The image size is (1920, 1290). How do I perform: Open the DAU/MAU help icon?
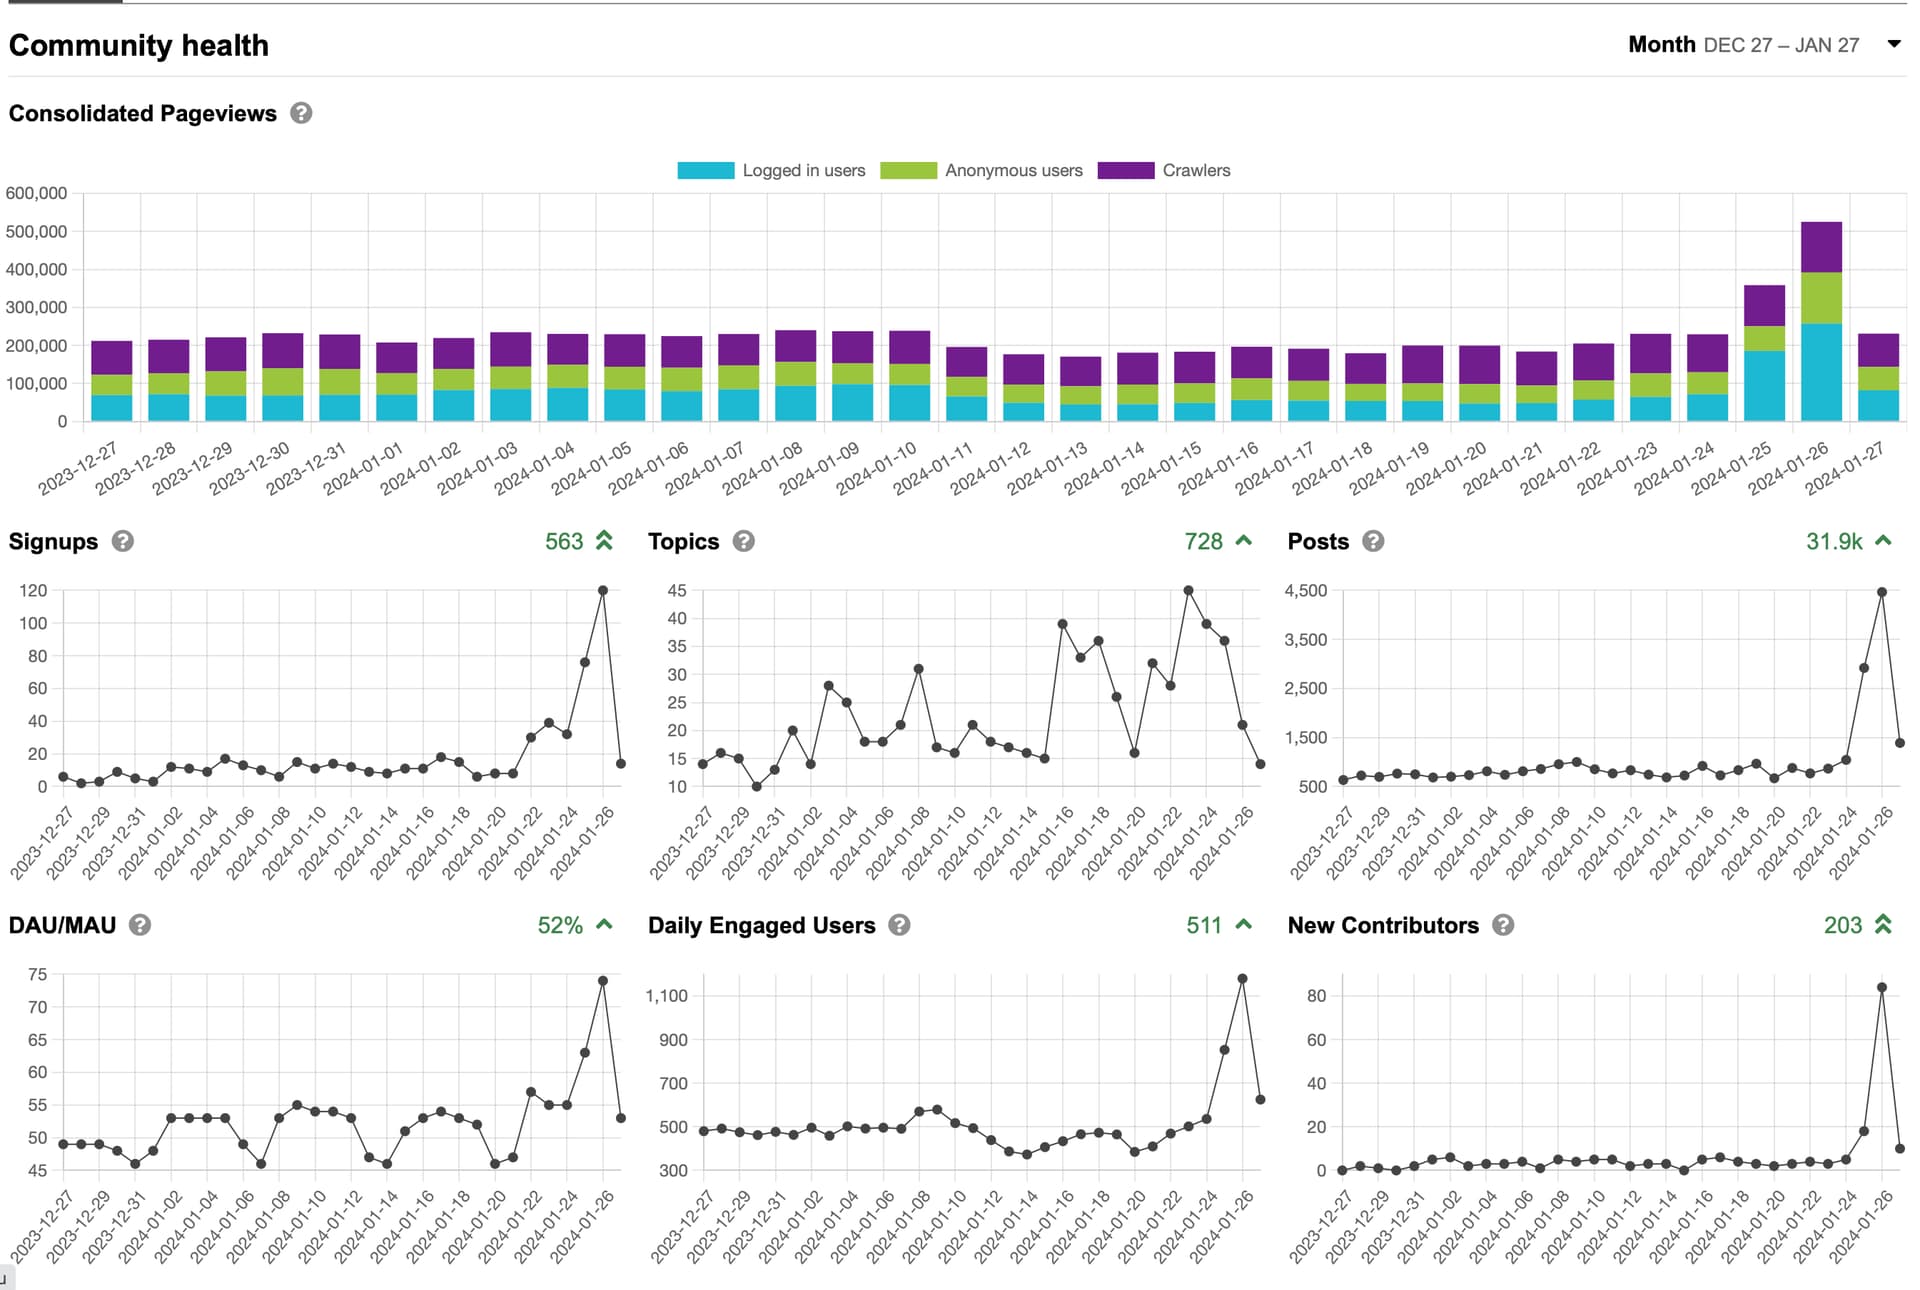140,925
